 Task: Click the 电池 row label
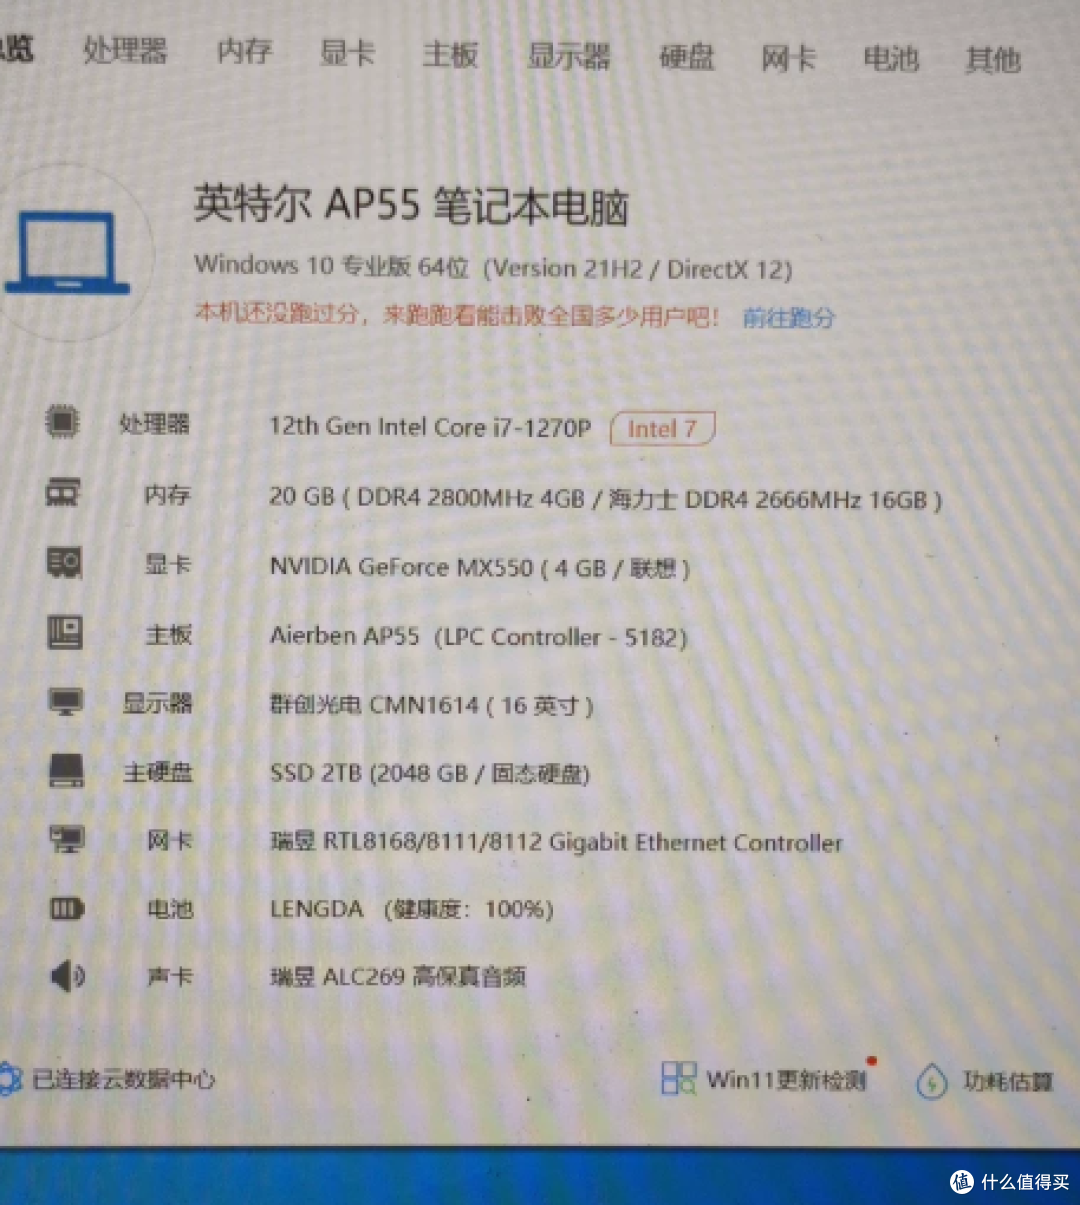tap(170, 909)
